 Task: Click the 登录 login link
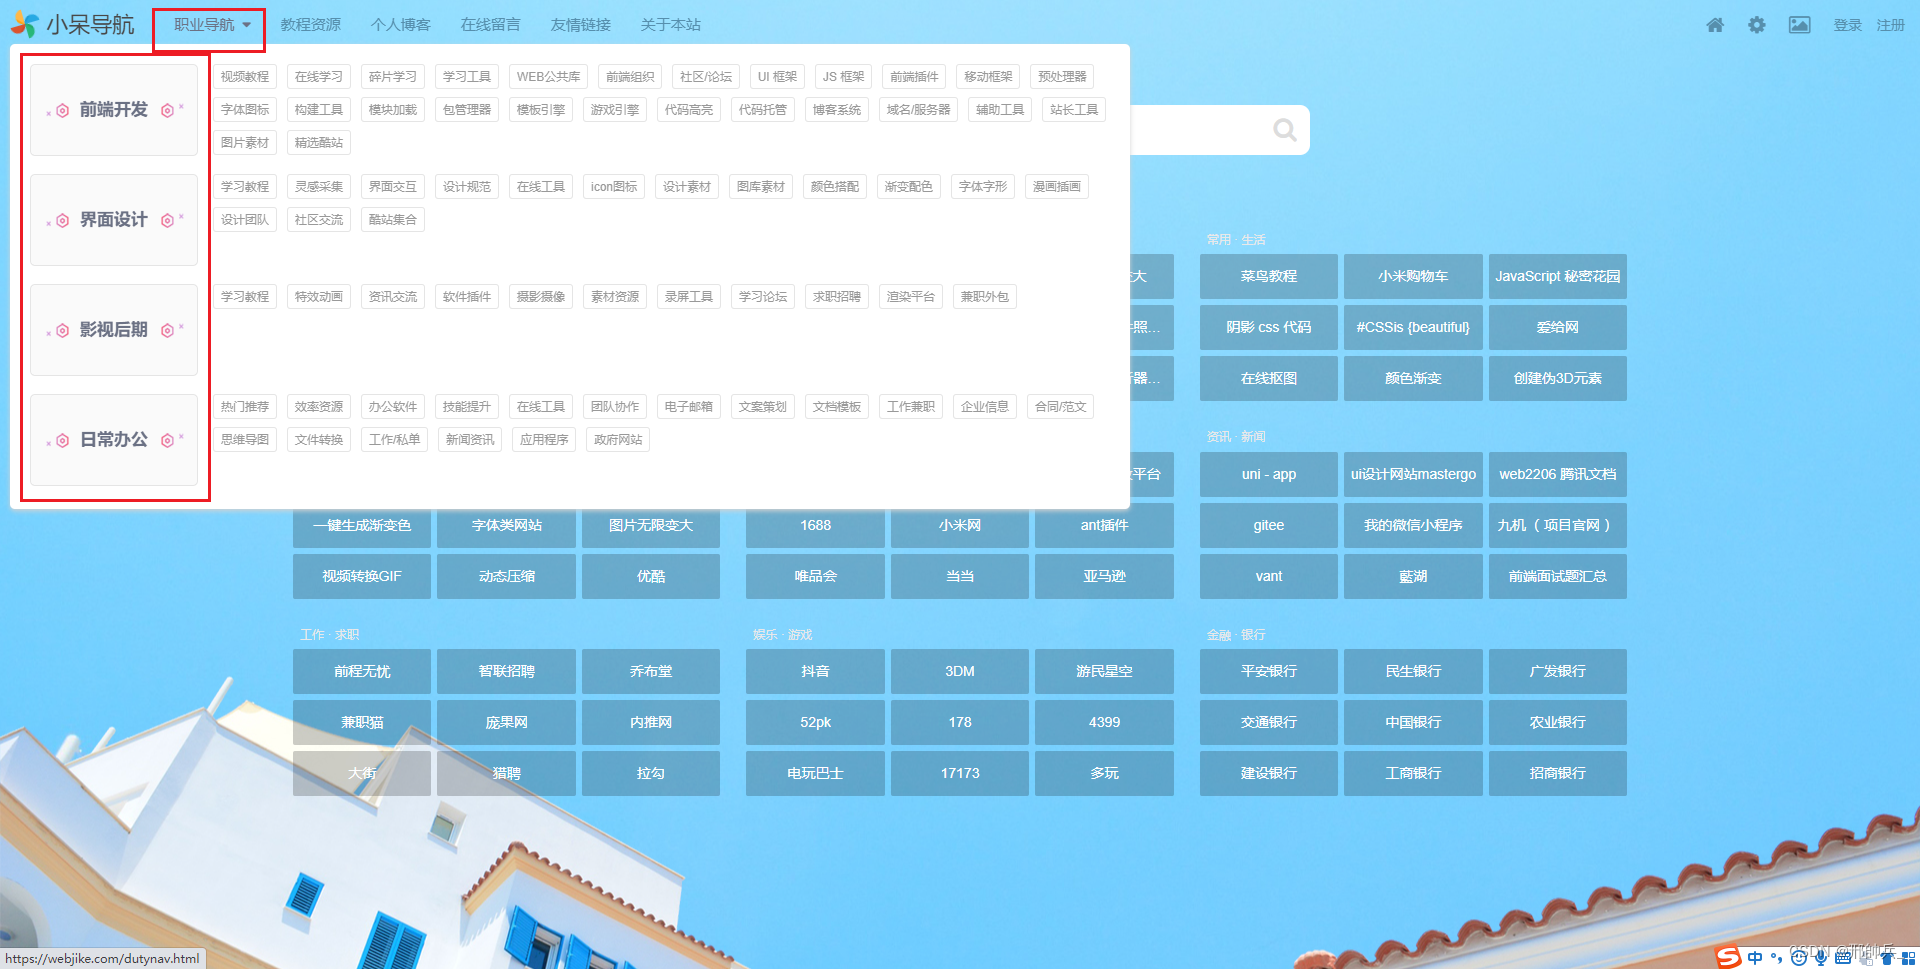pyautogui.click(x=1847, y=25)
